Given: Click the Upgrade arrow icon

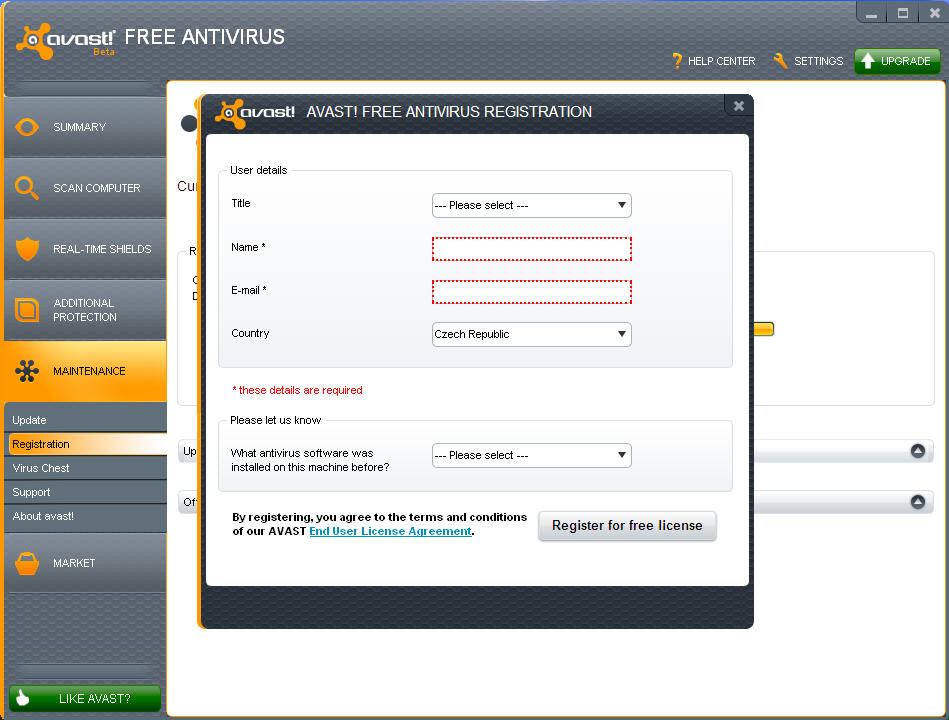Looking at the screenshot, I should pyautogui.click(x=868, y=61).
